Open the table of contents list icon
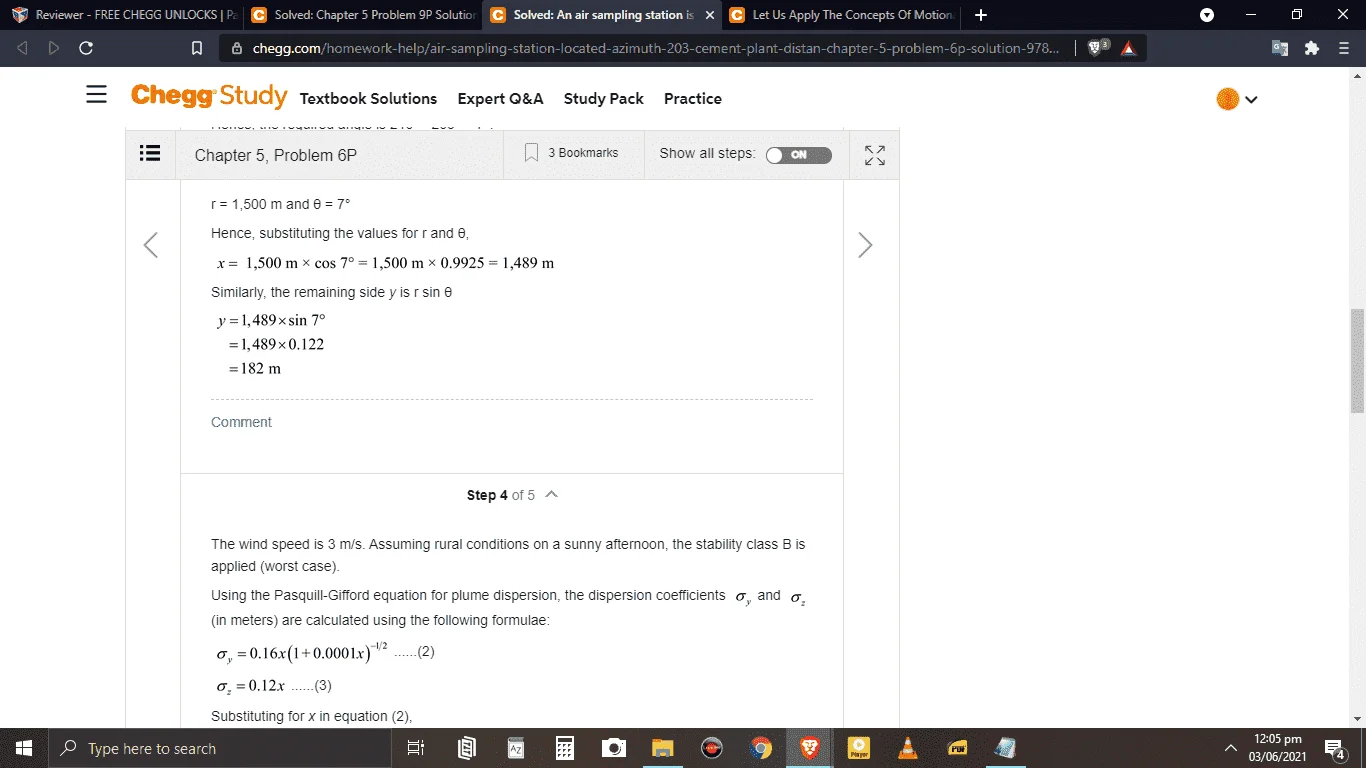This screenshot has width=1366, height=768. click(x=150, y=153)
